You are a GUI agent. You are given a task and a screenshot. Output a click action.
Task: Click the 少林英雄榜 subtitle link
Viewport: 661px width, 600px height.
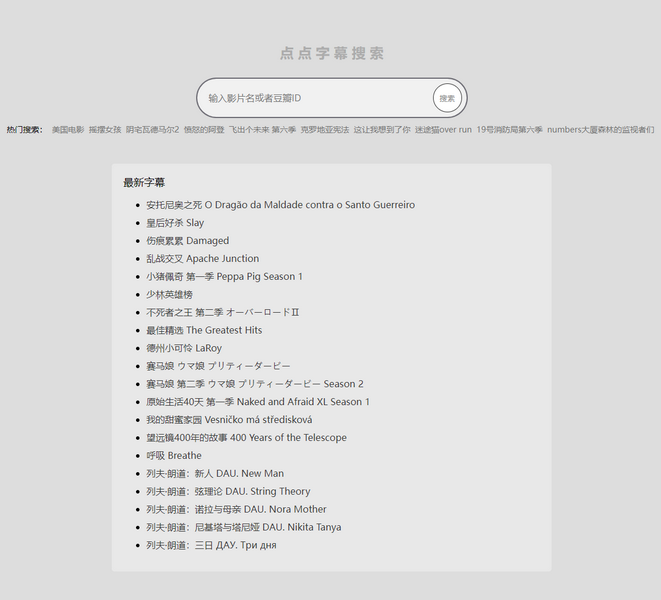tap(169, 295)
